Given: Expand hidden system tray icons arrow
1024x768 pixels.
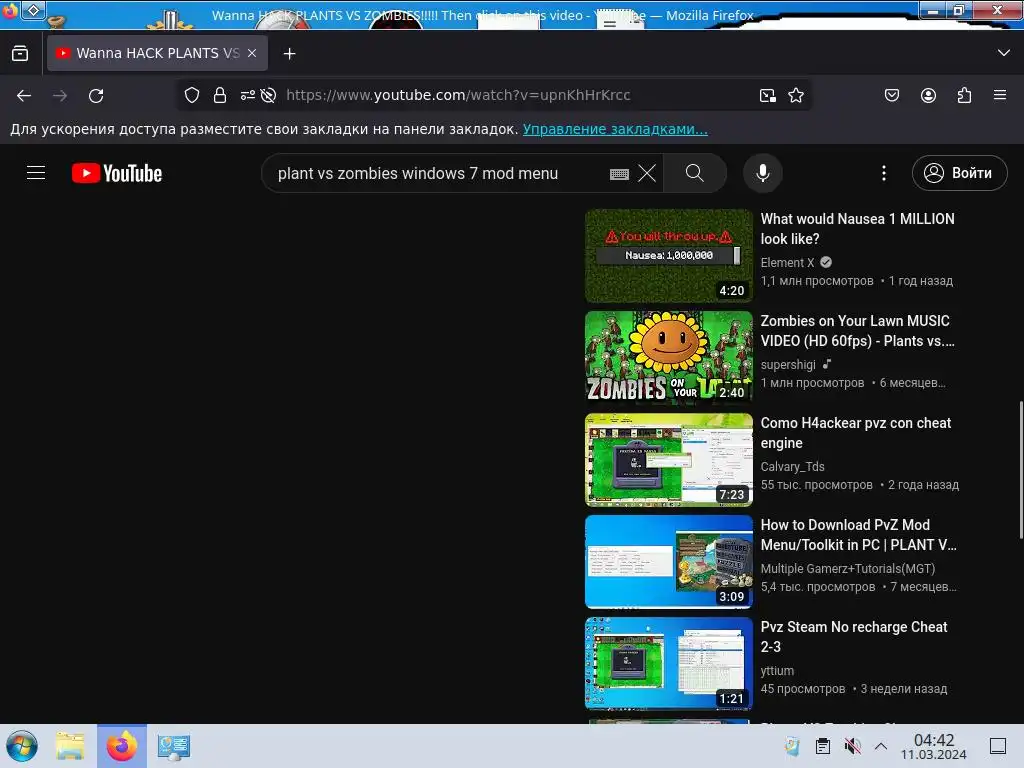Looking at the screenshot, I should (x=881, y=746).
